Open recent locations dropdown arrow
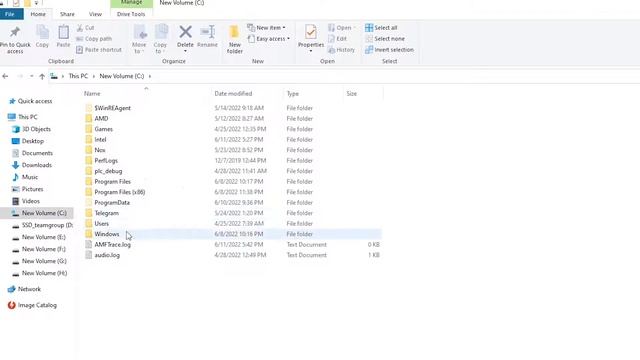640x360 pixels. (31, 76)
